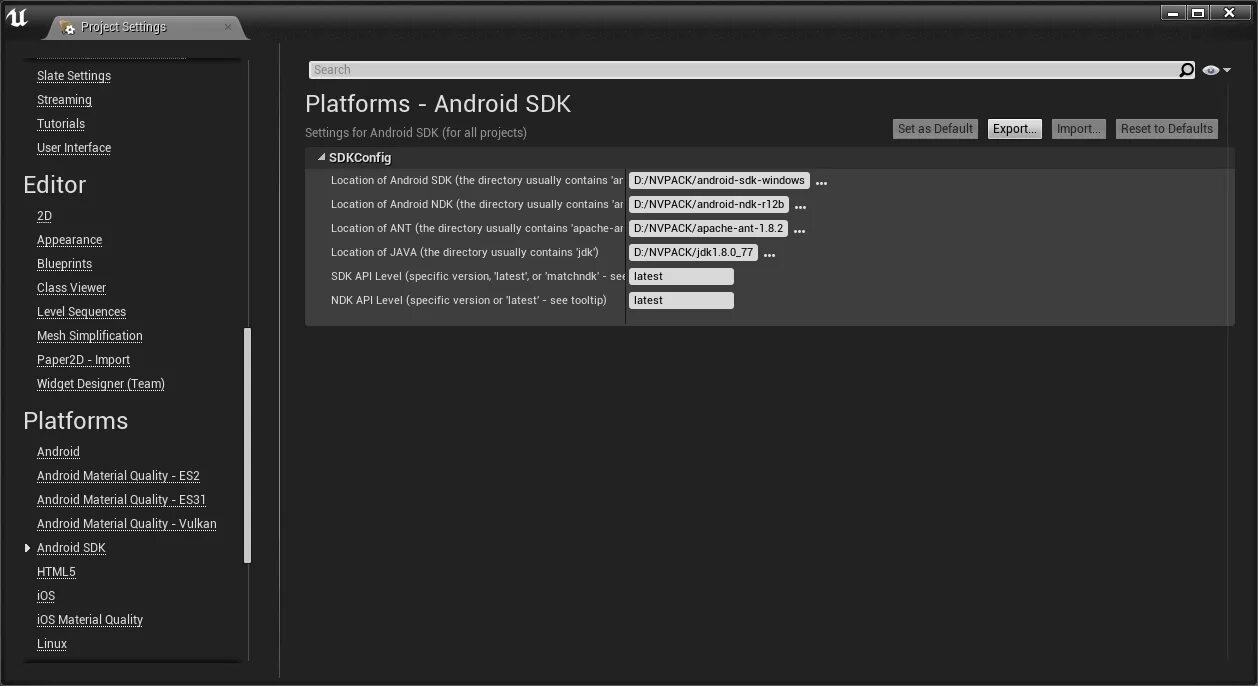Open Android Material Quality - ES31
The image size is (1258, 686).
pos(121,500)
